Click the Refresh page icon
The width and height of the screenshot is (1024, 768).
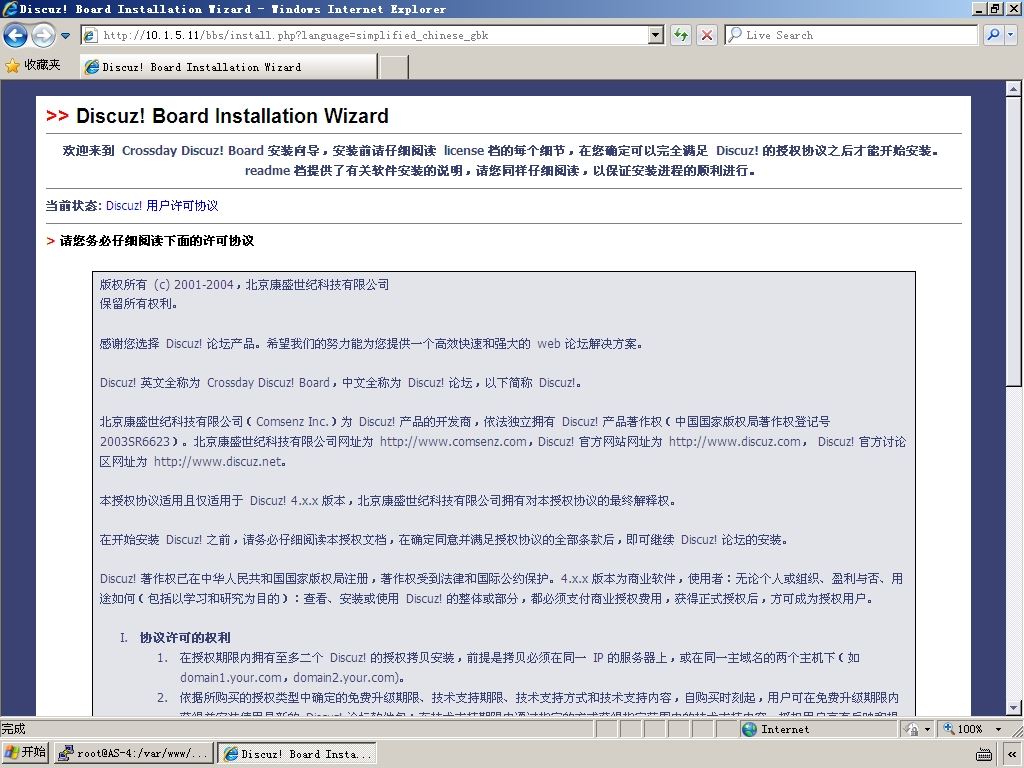pyautogui.click(x=681, y=35)
